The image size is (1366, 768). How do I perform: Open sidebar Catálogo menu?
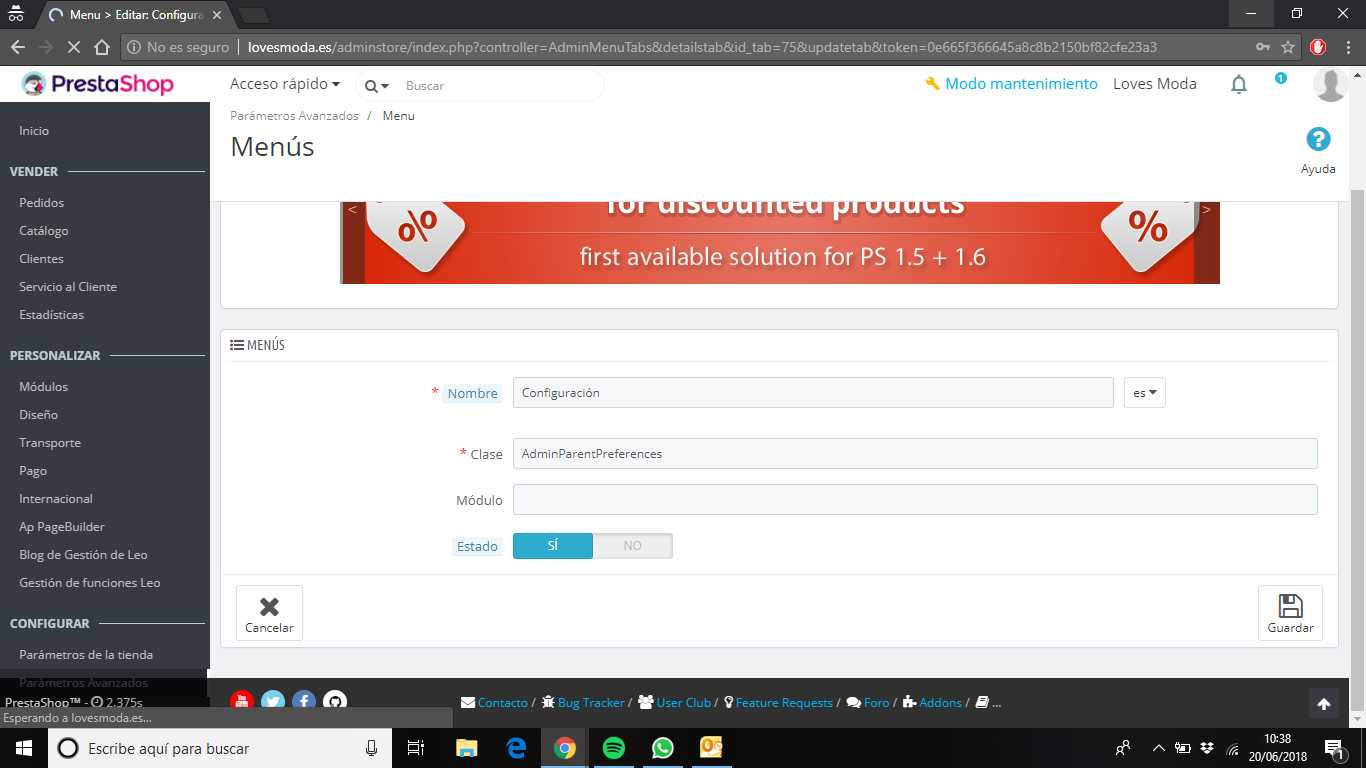click(x=44, y=231)
